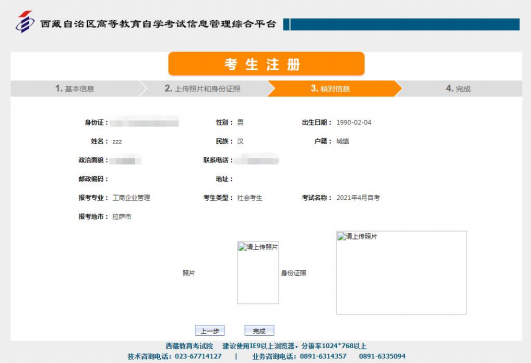Click the platform logo icon
Image resolution: width=531 pixels, height=363 pixels.
click(x=25, y=22)
